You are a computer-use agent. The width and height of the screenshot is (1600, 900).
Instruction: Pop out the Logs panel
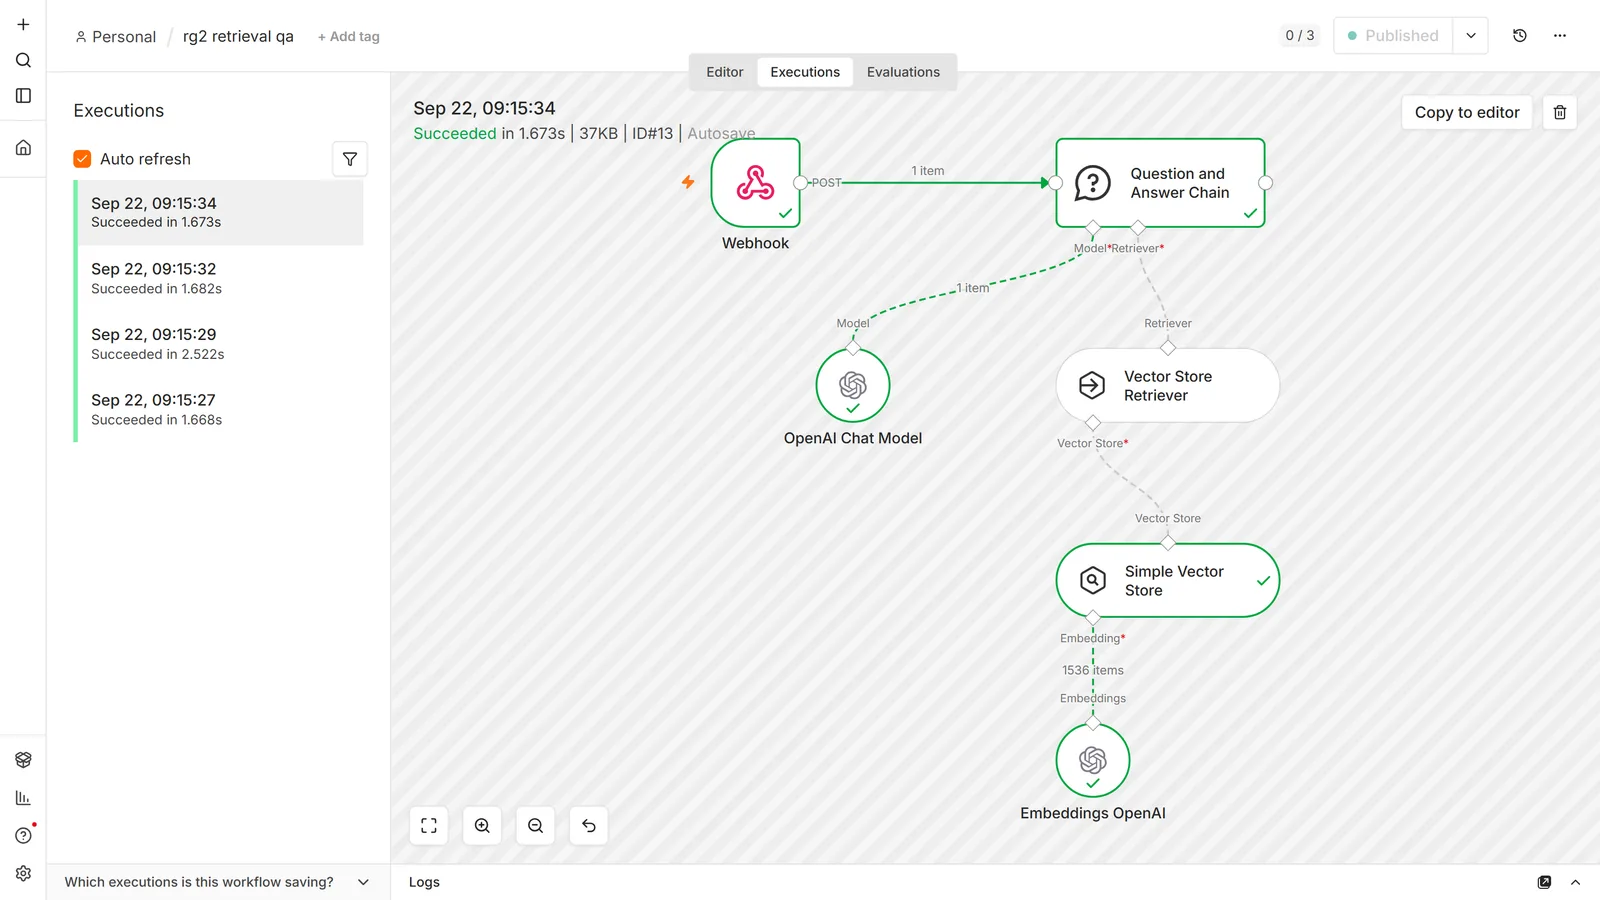pos(1544,882)
